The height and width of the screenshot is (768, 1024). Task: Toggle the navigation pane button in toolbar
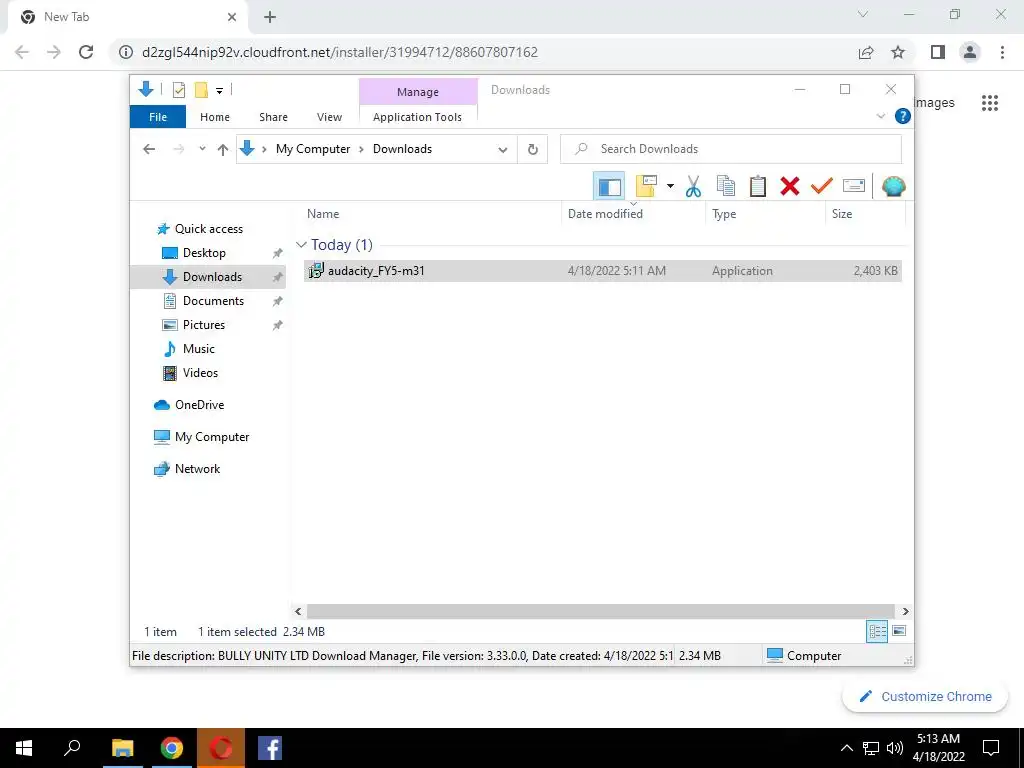point(609,186)
